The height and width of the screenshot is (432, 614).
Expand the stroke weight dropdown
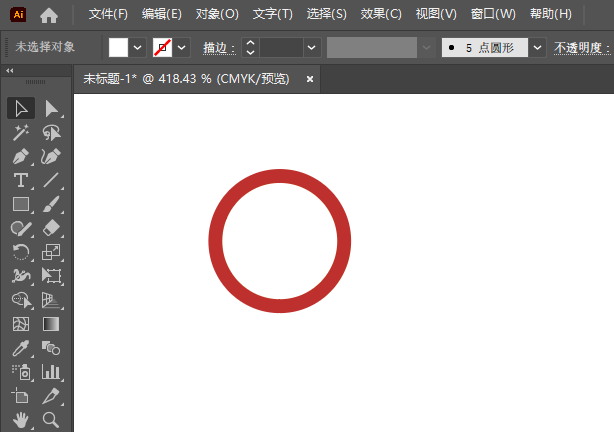click(x=312, y=48)
